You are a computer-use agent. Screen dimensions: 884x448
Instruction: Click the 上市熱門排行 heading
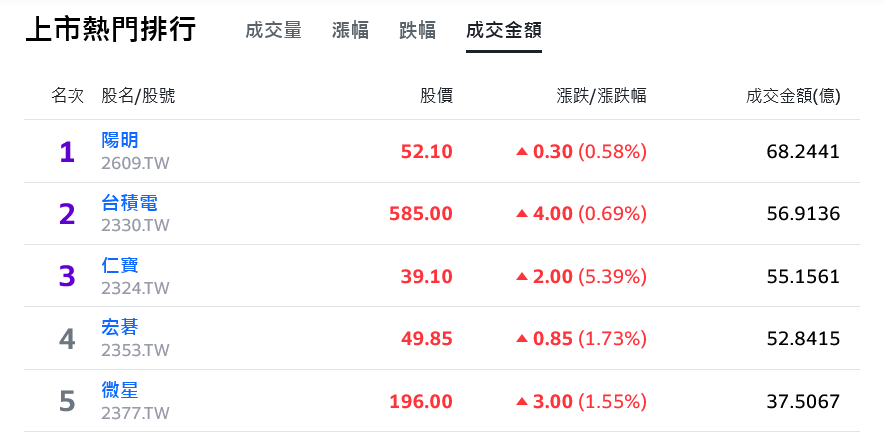[110, 29]
